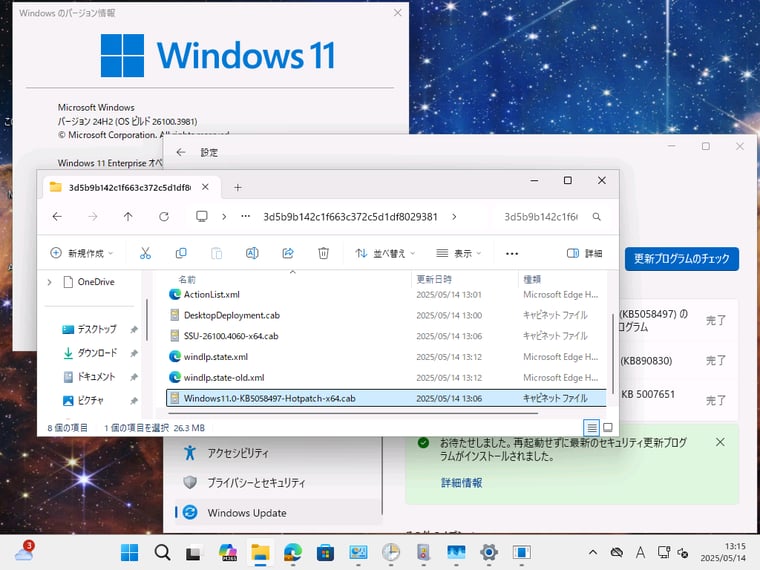Go back in File Explorer
Image resolution: width=760 pixels, height=570 pixels.
coord(57,217)
